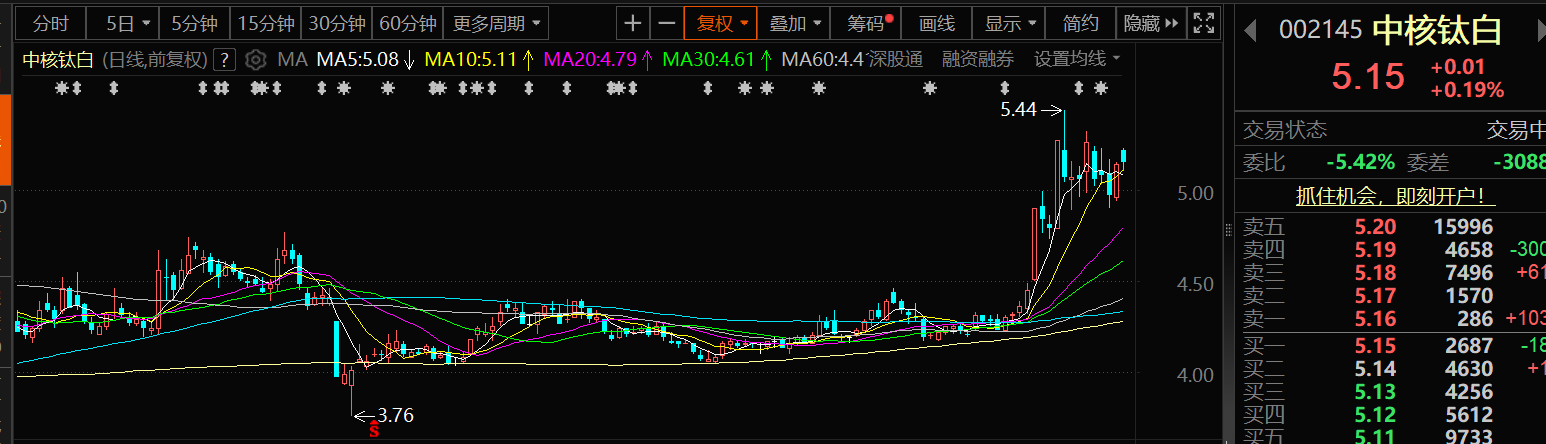Hide side panel using 隐藏 button
This screenshot has width=1546, height=444.
point(1150,23)
